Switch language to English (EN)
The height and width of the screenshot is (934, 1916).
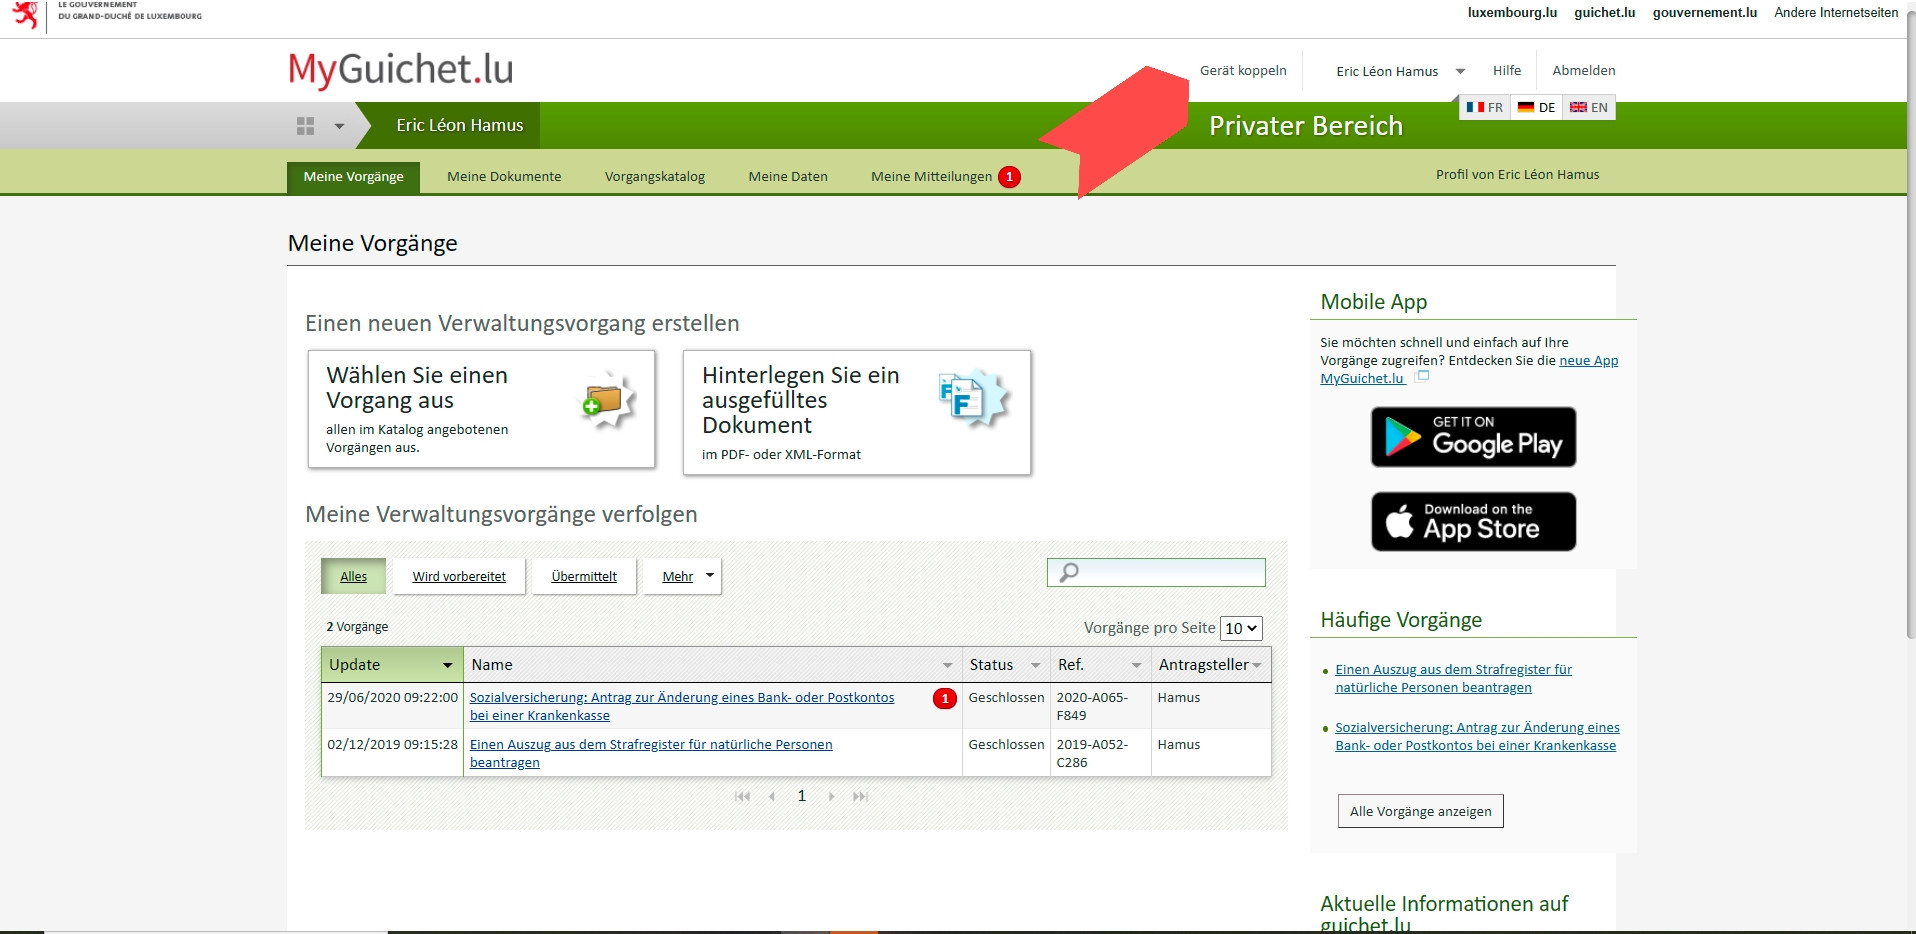(x=1589, y=107)
